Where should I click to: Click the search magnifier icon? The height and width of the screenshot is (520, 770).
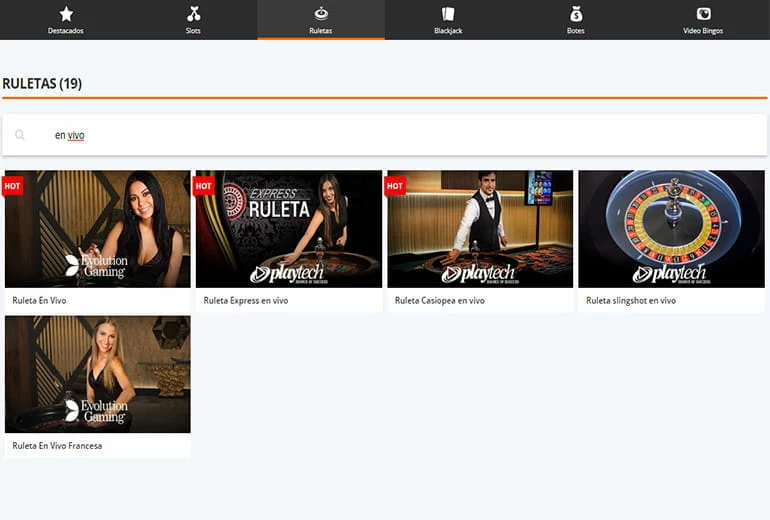click(x=20, y=135)
